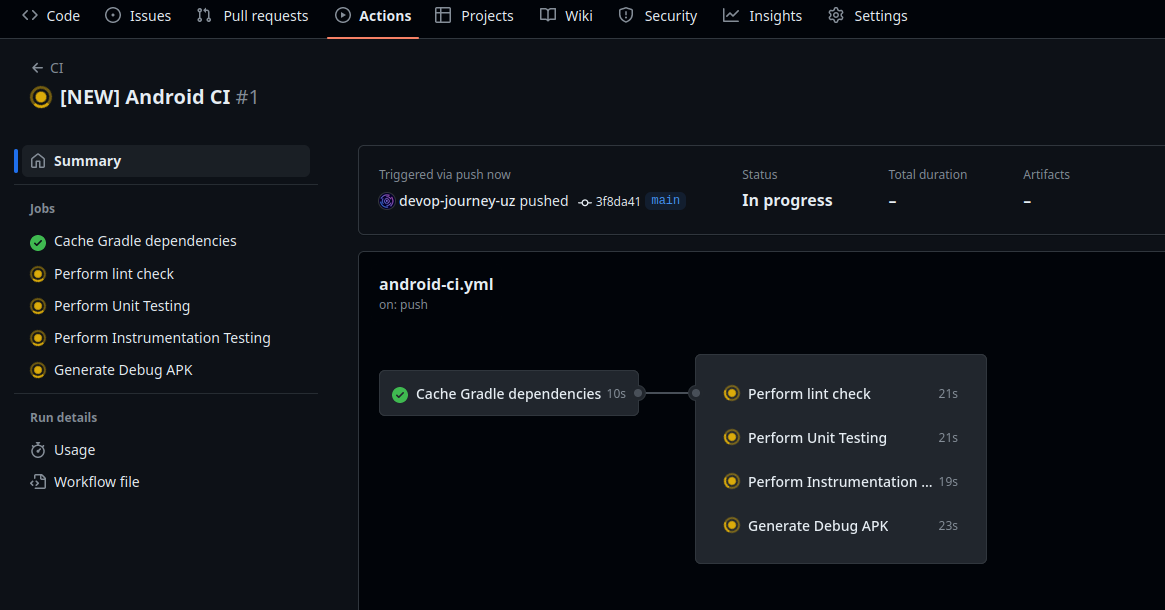Open commit 3f8da41 link

point(618,201)
